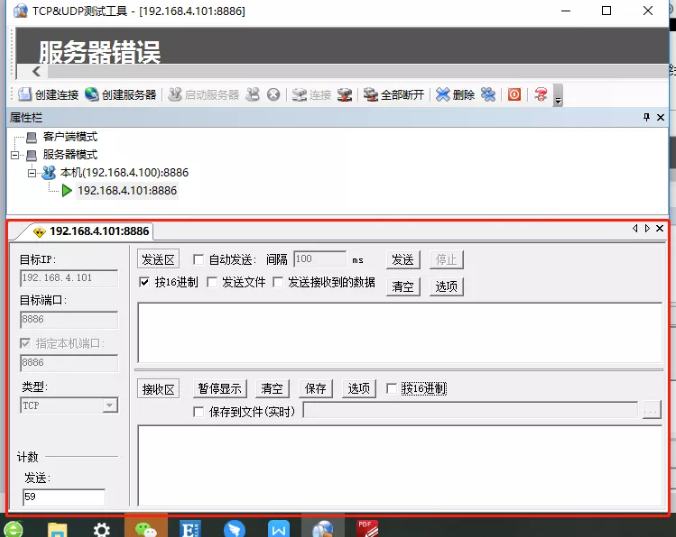676x537 pixels.
Task: Click the 全部断开 toolbar icon
Action: [370, 94]
